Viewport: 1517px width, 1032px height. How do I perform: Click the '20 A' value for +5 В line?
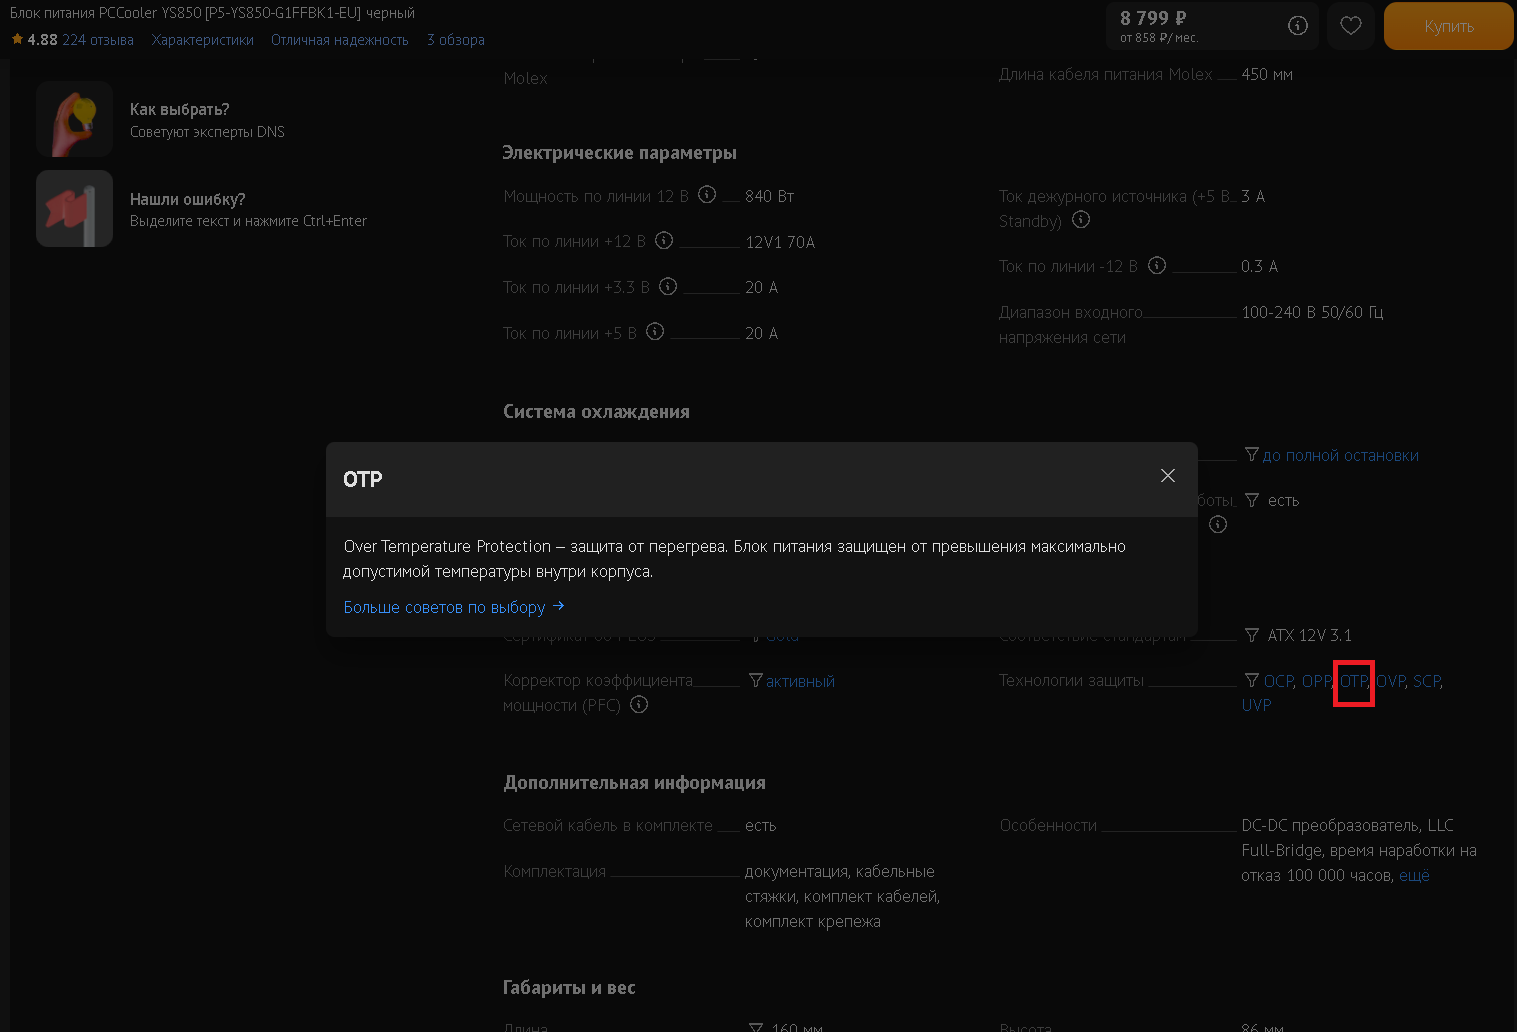[761, 333]
